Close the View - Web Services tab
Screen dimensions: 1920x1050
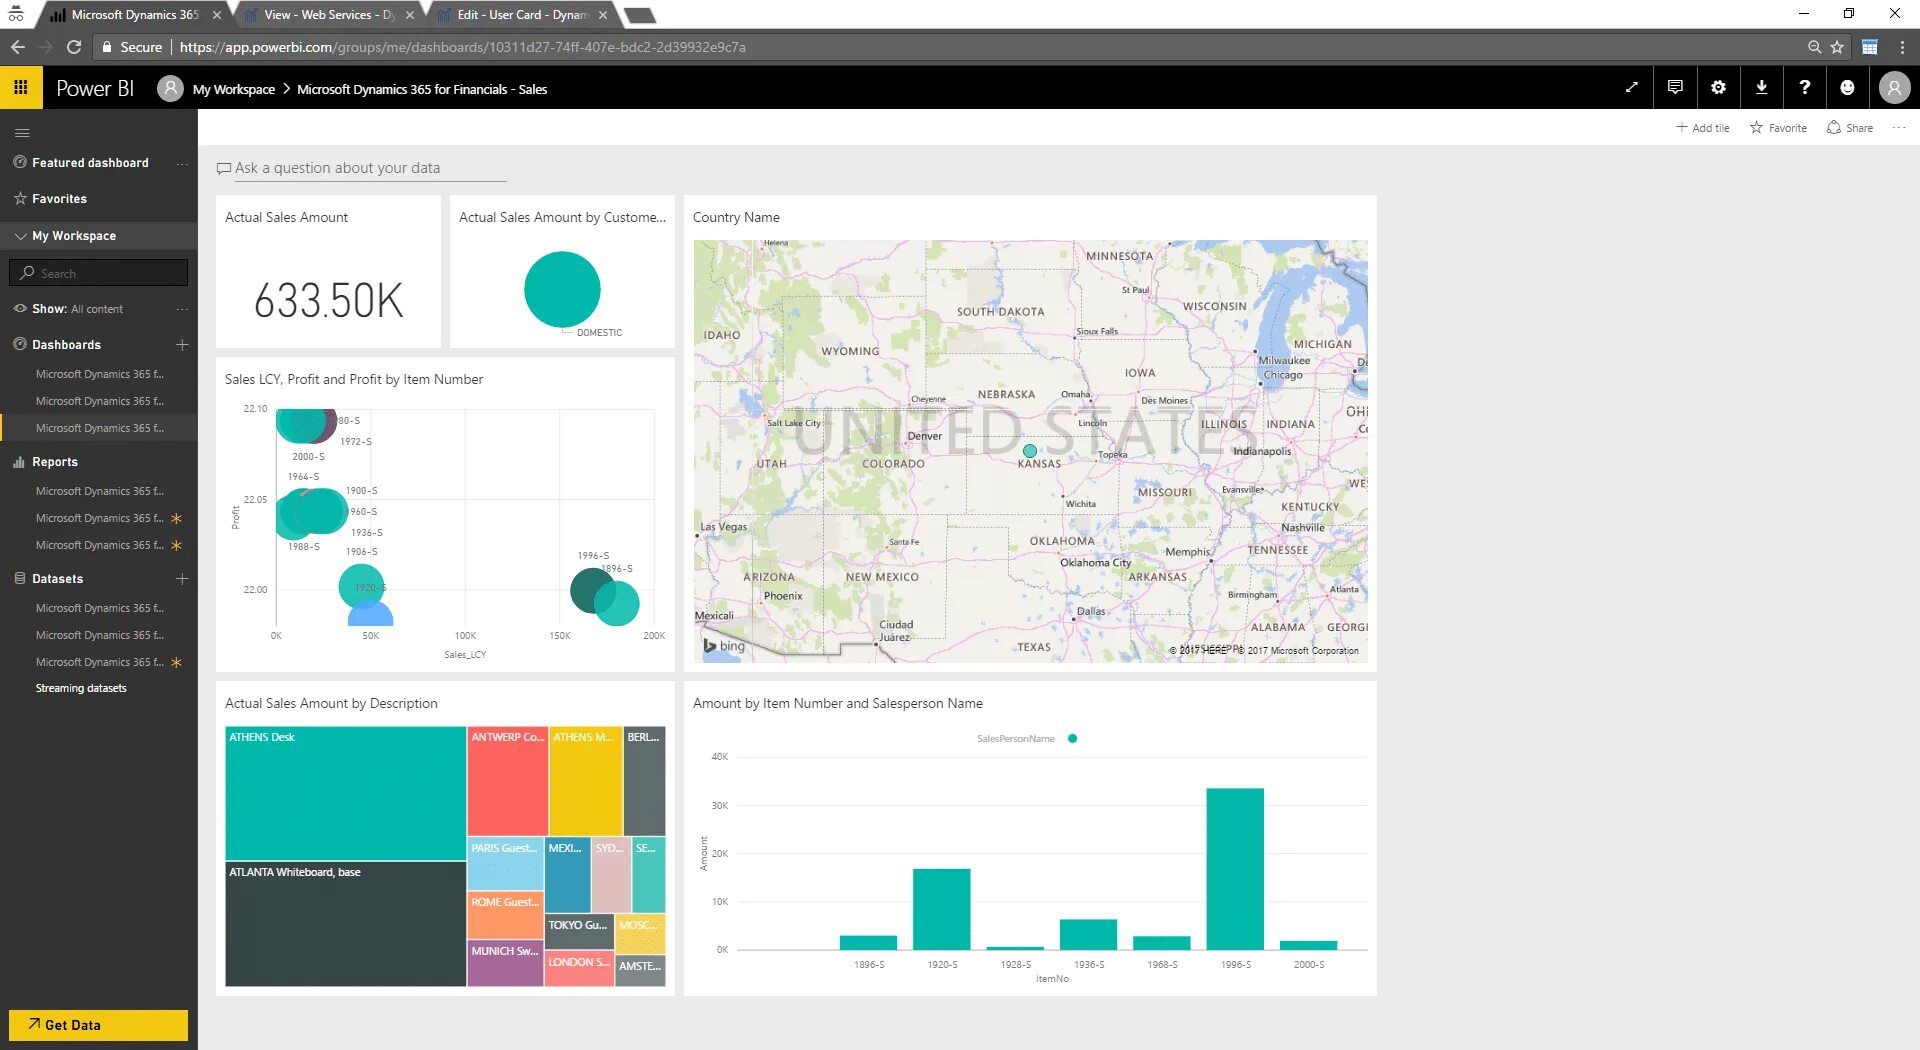click(409, 15)
